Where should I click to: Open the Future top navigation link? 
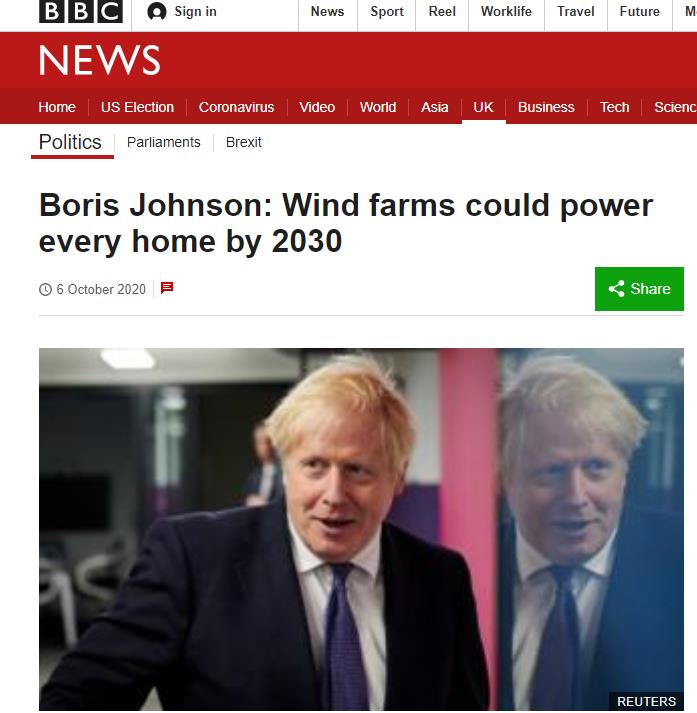(x=639, y=11)
